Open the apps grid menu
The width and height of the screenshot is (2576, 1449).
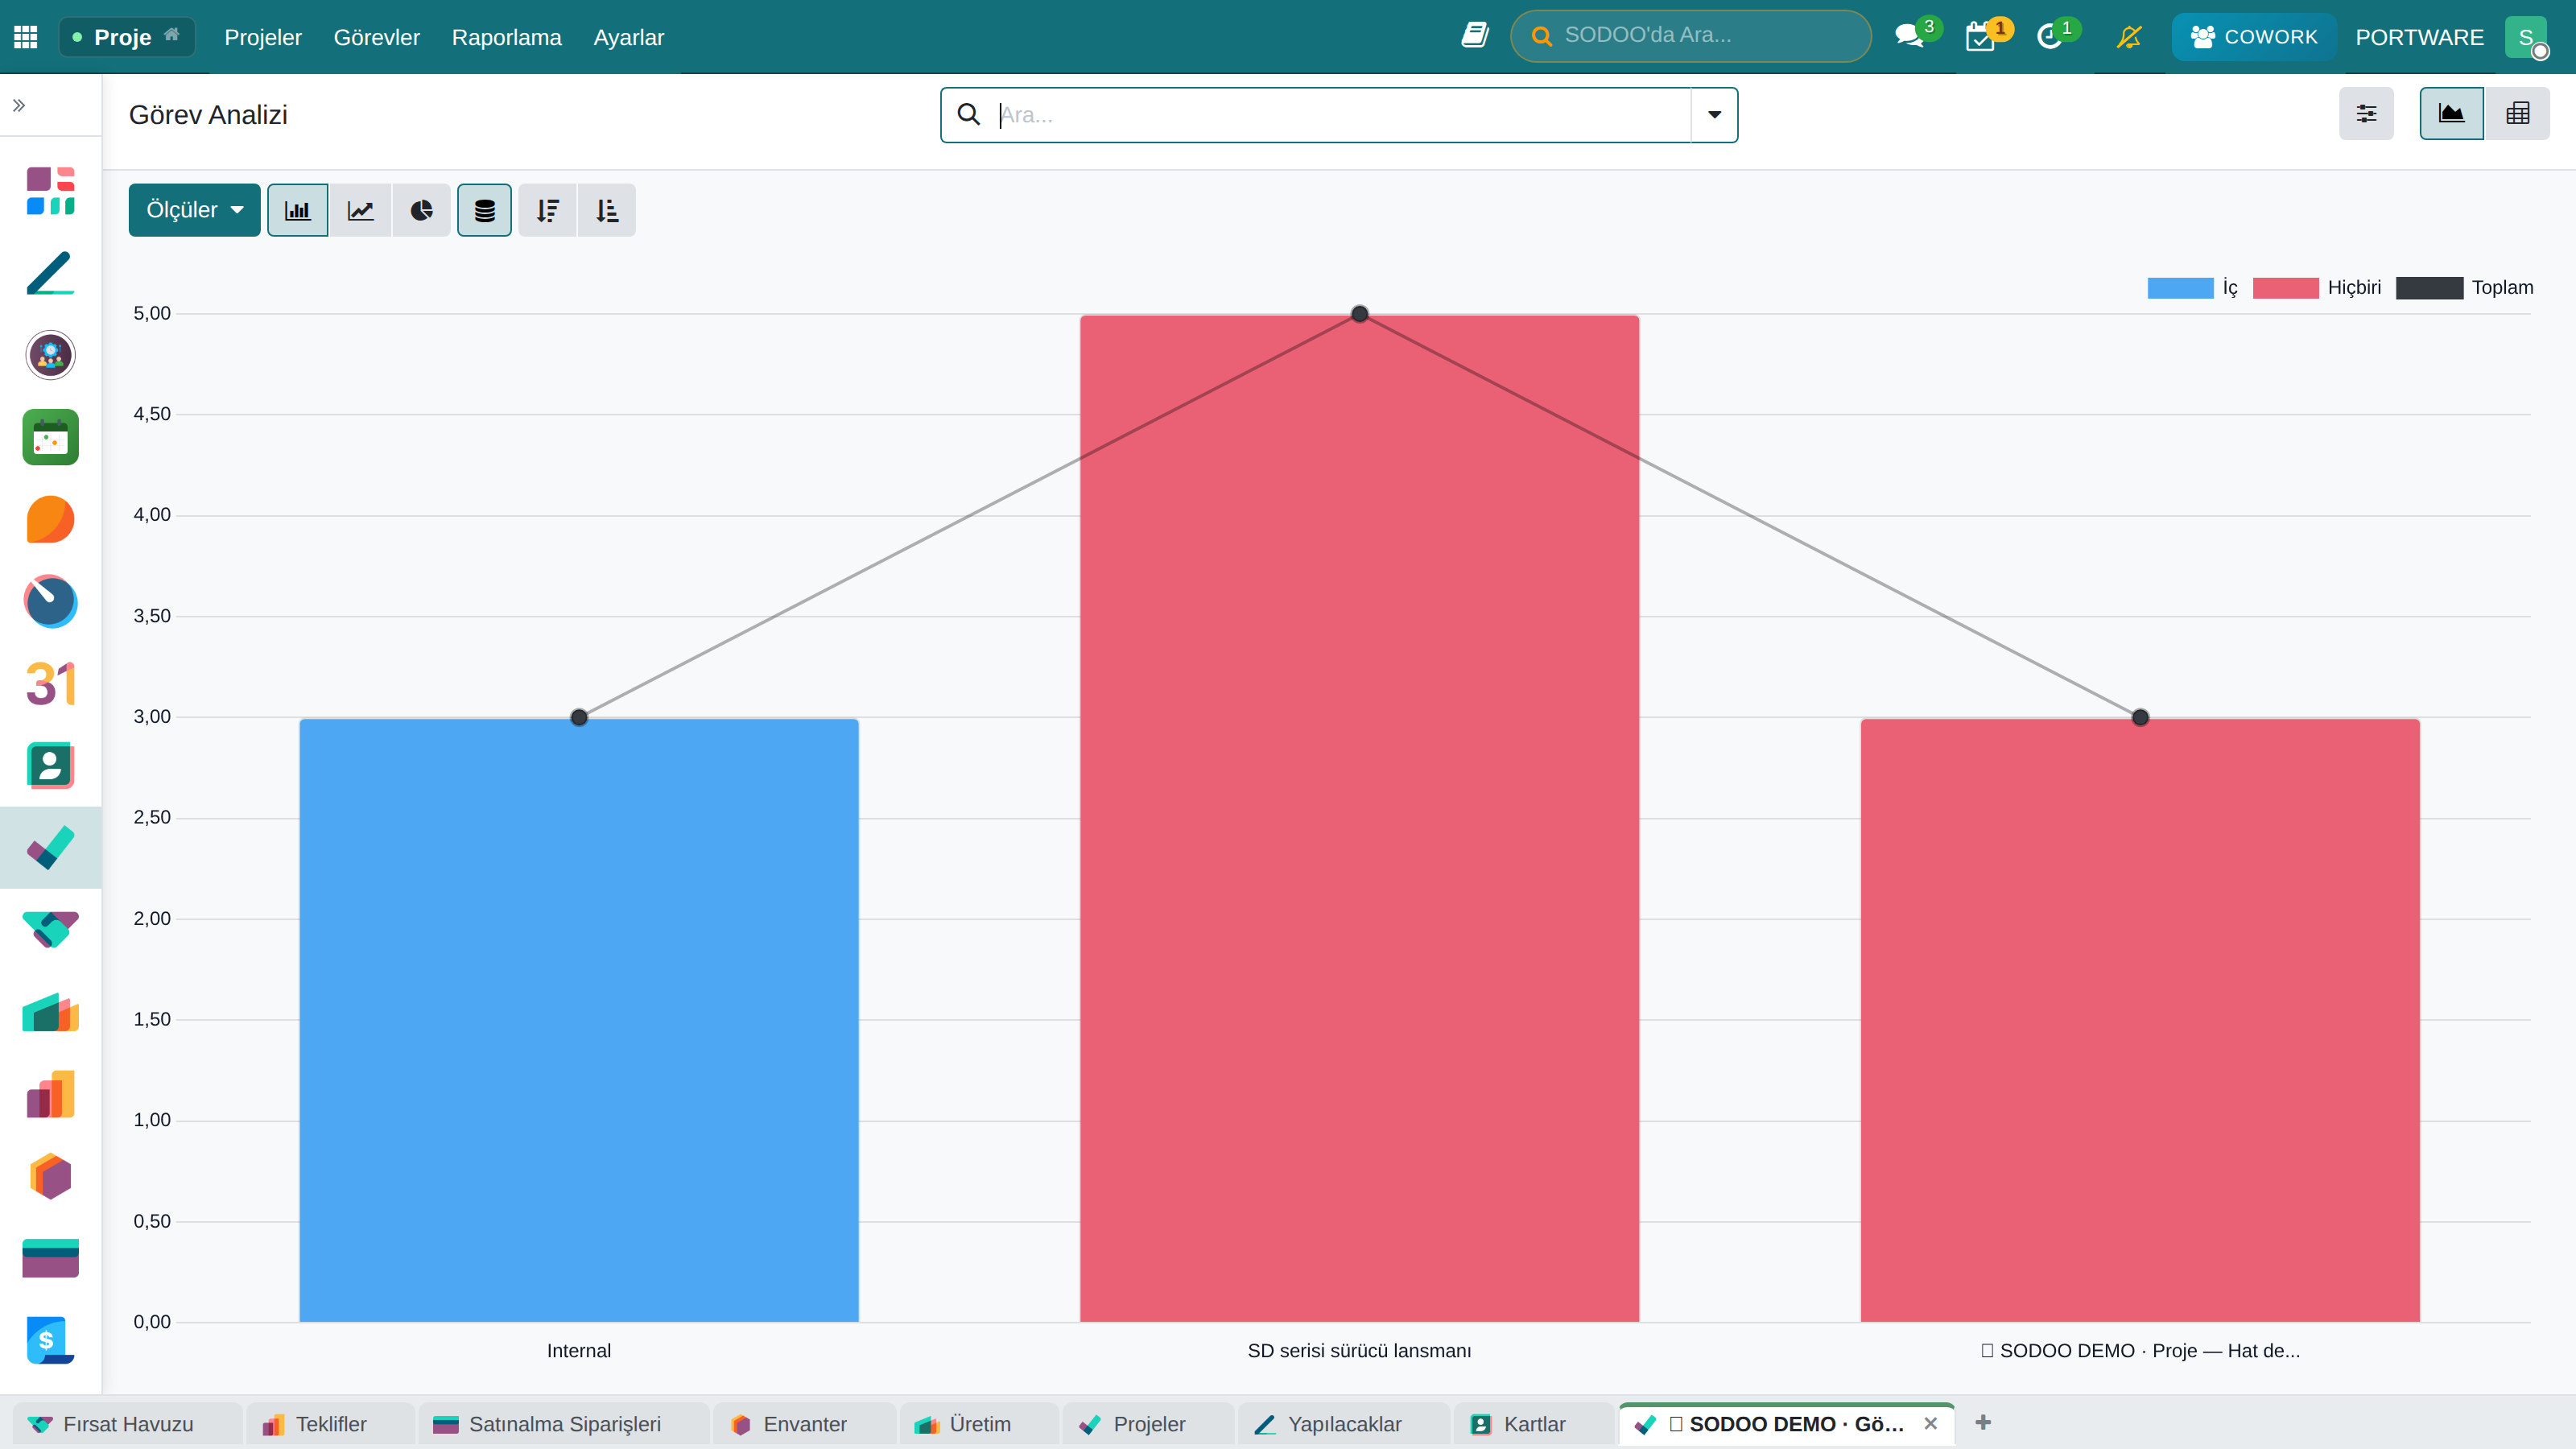point(26,37)
